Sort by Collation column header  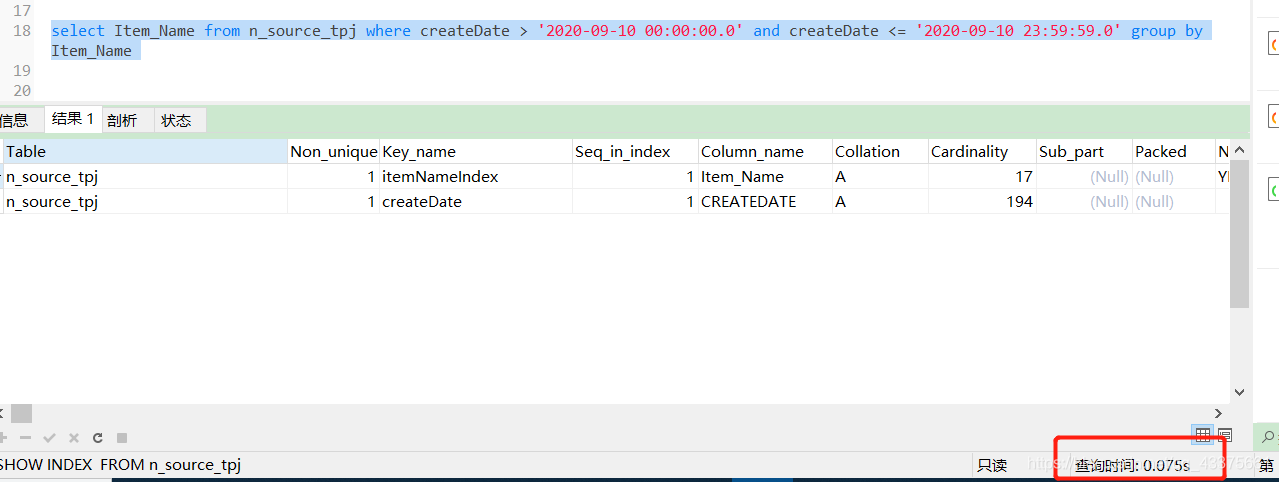coord(880,151)
